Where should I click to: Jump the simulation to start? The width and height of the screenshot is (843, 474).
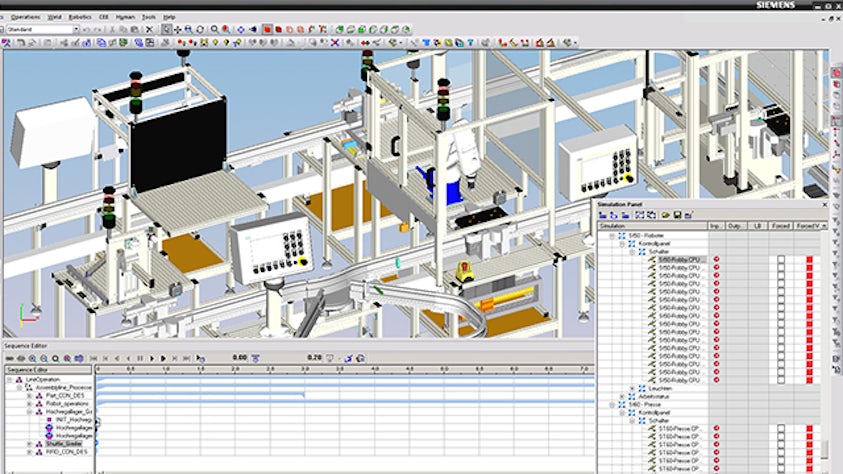(x=94, y=358)
